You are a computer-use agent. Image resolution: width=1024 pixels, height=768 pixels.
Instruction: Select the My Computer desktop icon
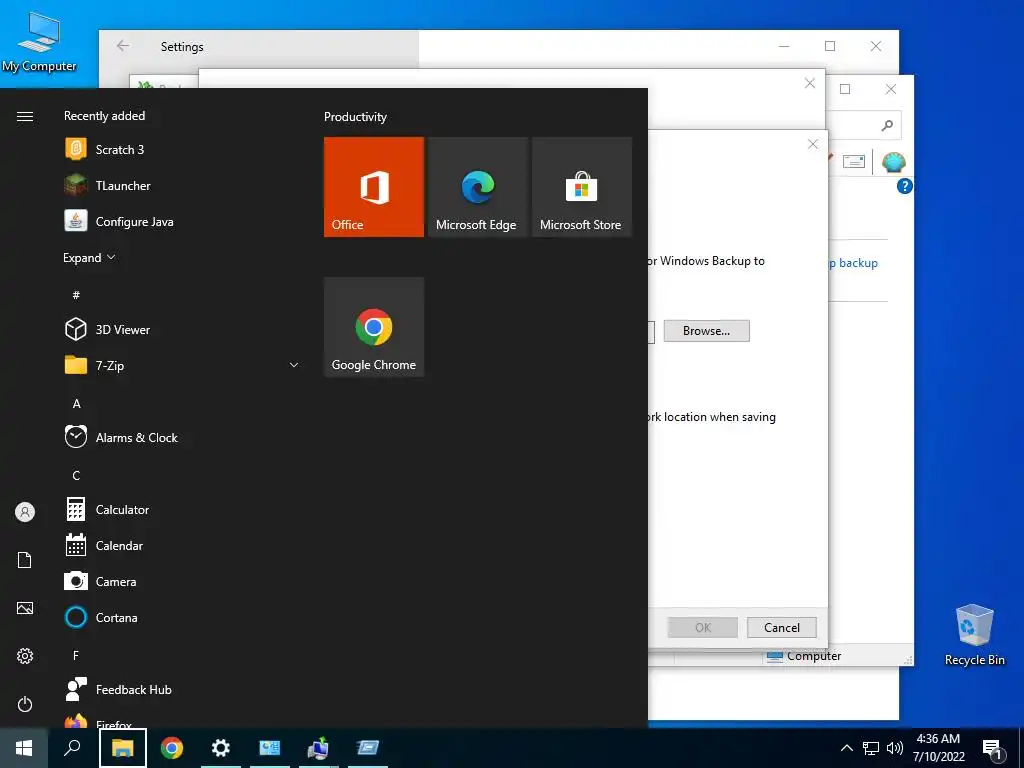[x=39, y=42]
